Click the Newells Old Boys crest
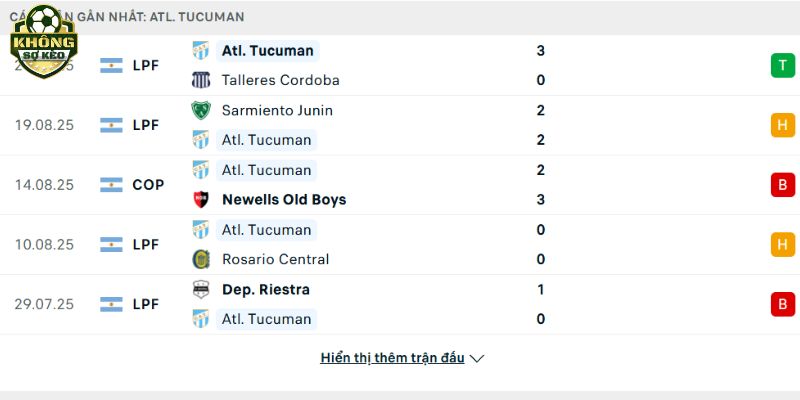 201,199
